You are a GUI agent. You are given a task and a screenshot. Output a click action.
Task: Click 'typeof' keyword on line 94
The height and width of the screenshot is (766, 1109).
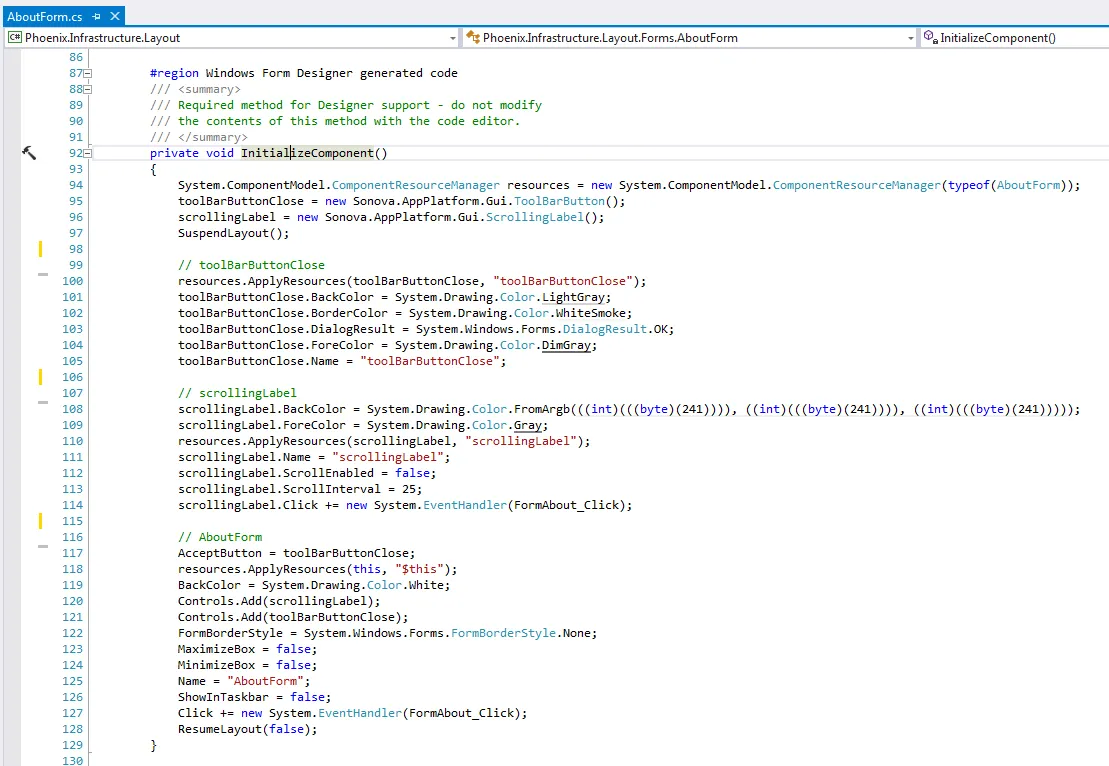click(x=968, y=185)
